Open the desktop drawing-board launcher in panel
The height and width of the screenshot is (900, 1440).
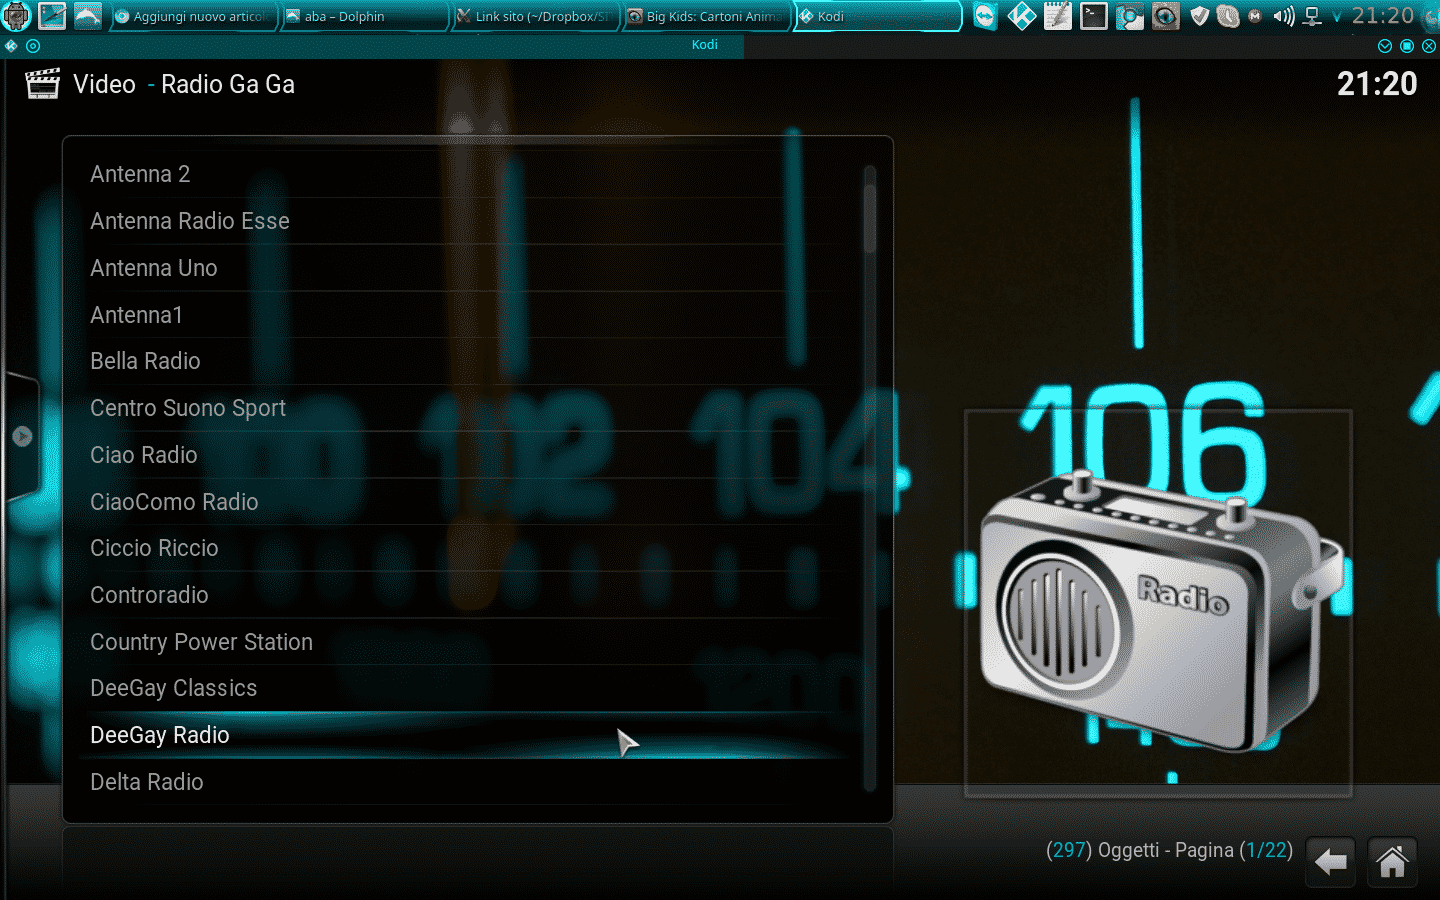[52, 16]
